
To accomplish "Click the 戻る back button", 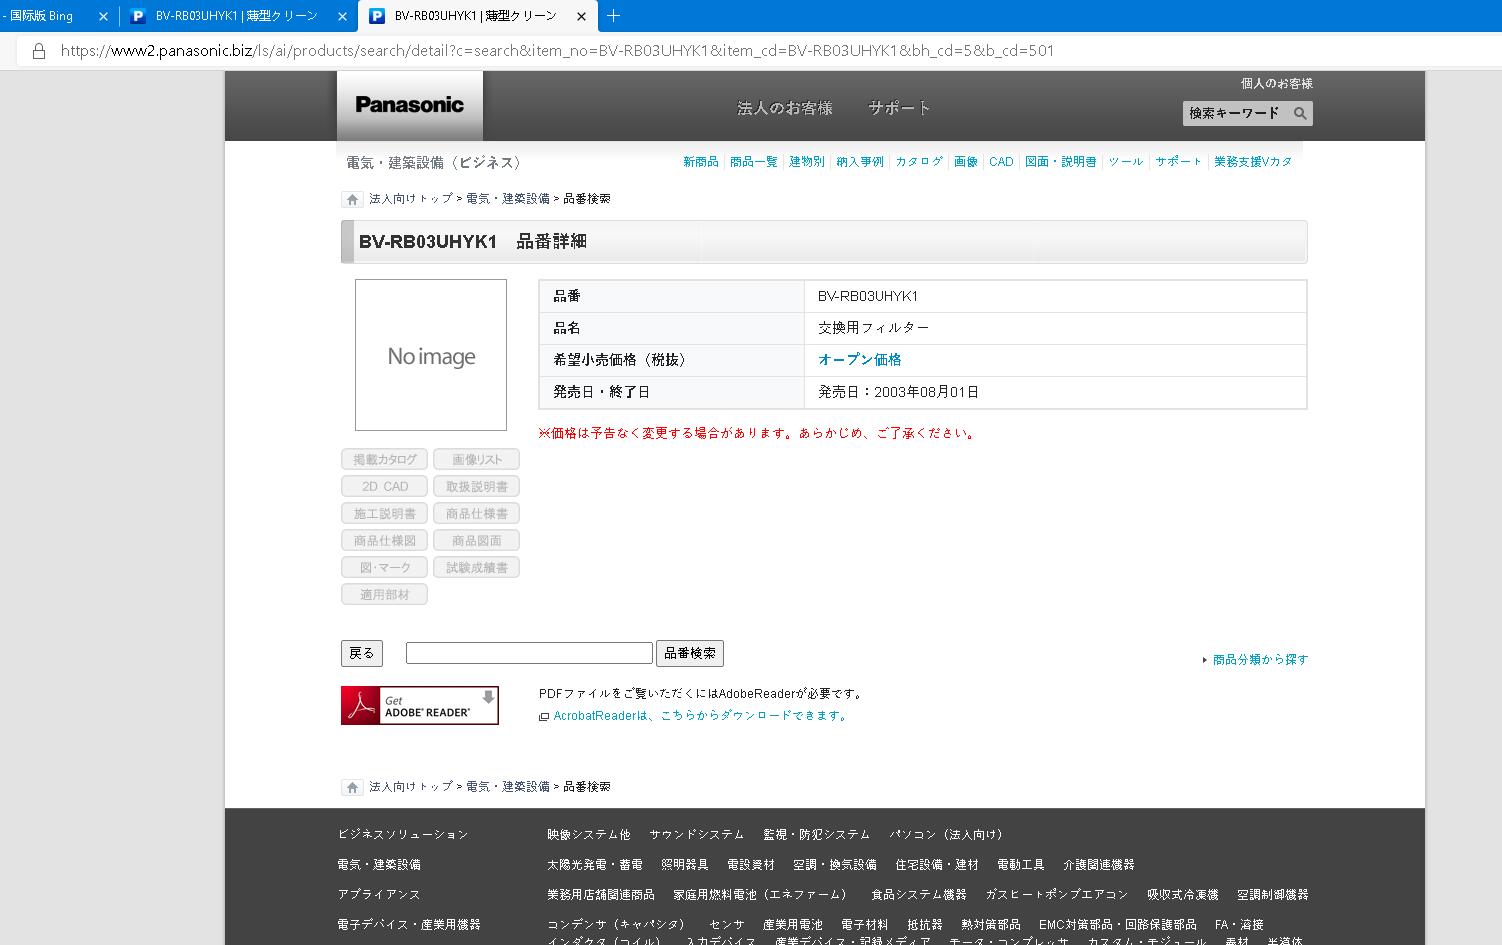I will pos(362,653).
